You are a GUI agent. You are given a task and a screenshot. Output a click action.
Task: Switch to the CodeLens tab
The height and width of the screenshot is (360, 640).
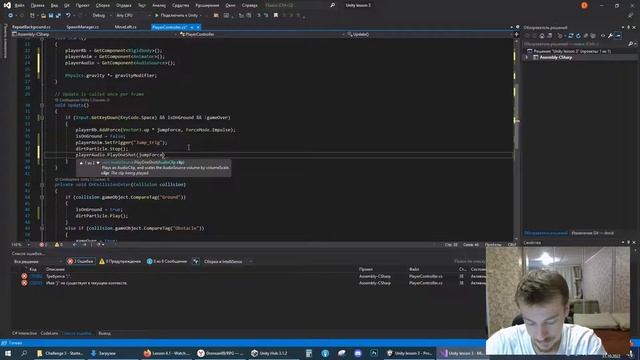[49, 333]
